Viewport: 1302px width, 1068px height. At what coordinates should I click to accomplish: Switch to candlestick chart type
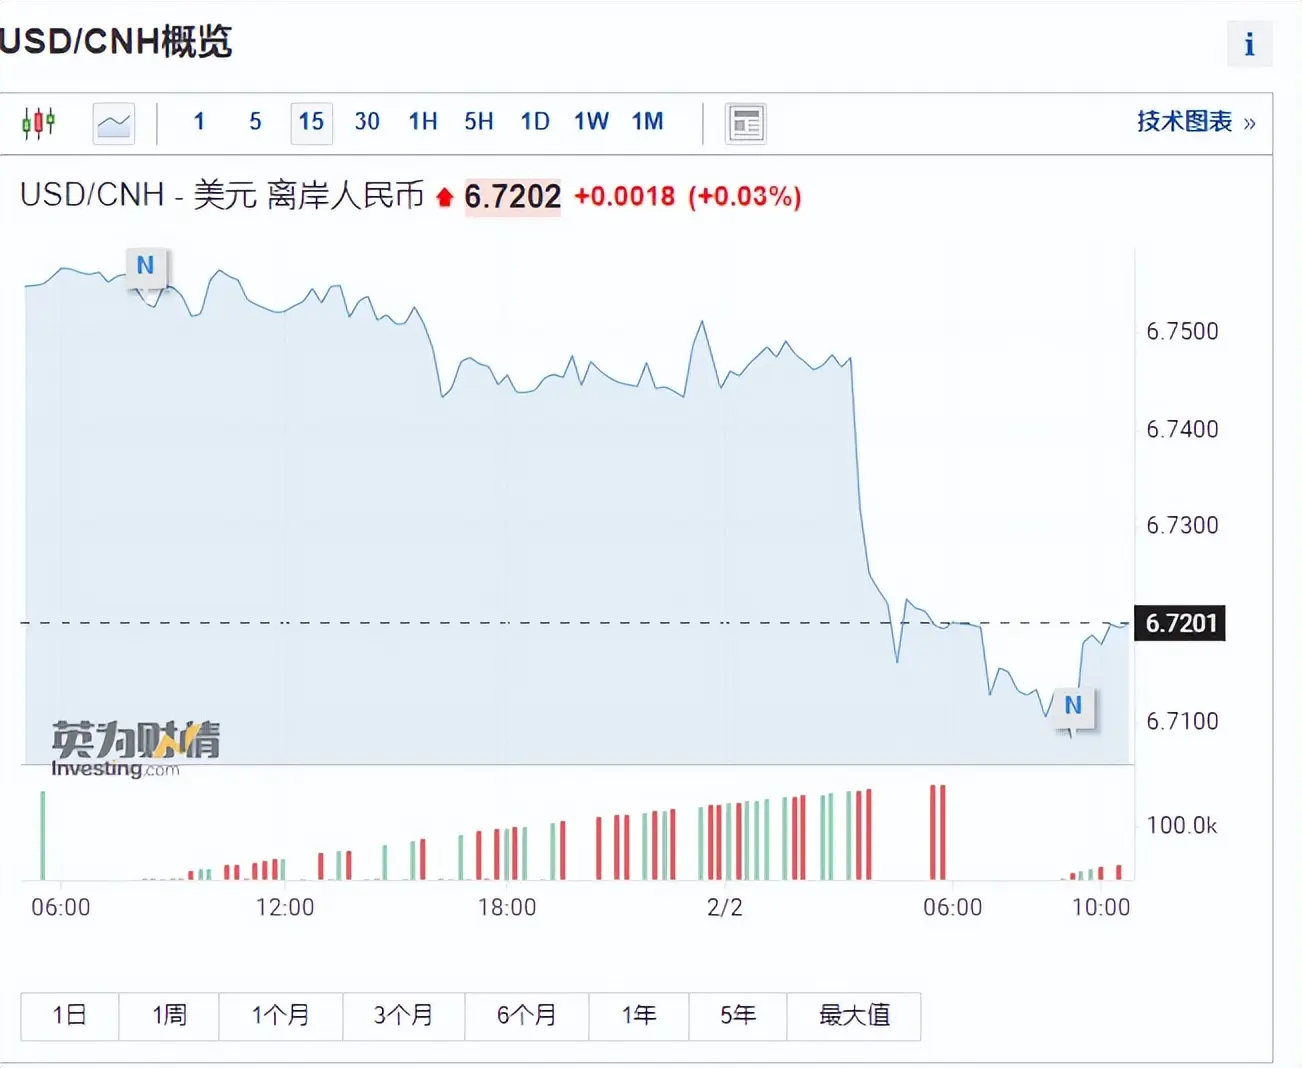click(x=38, y=123)
